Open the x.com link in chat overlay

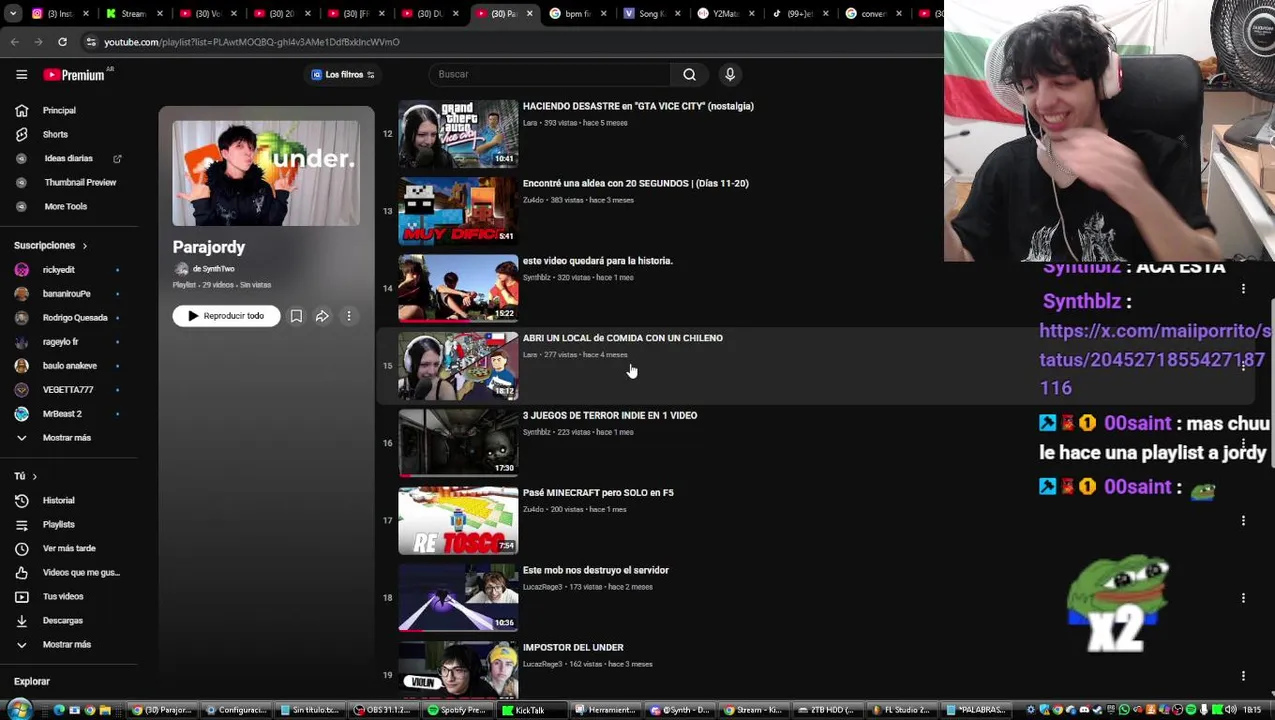click(x=1155, y=359)
